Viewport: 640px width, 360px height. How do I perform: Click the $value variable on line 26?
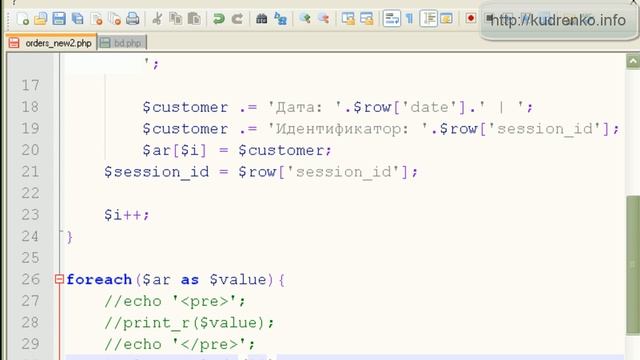pyautogui.click(x=238, y=280)
